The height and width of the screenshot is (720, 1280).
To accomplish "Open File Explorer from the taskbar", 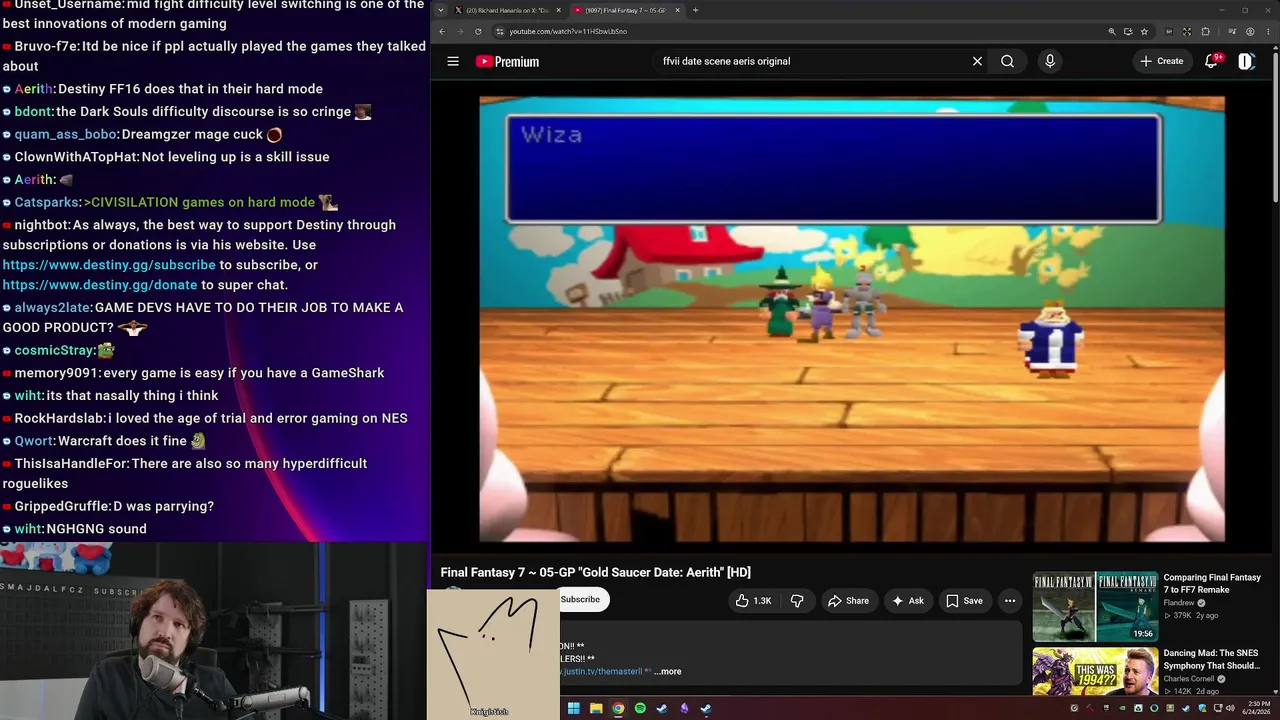I will (596, 708).
